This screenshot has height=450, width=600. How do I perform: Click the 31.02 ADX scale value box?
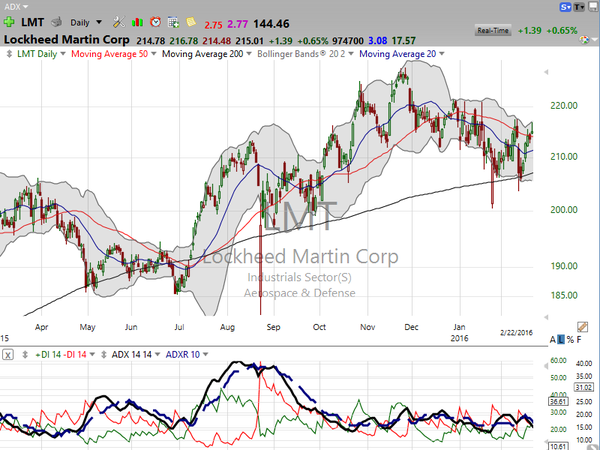coord(584,387)
